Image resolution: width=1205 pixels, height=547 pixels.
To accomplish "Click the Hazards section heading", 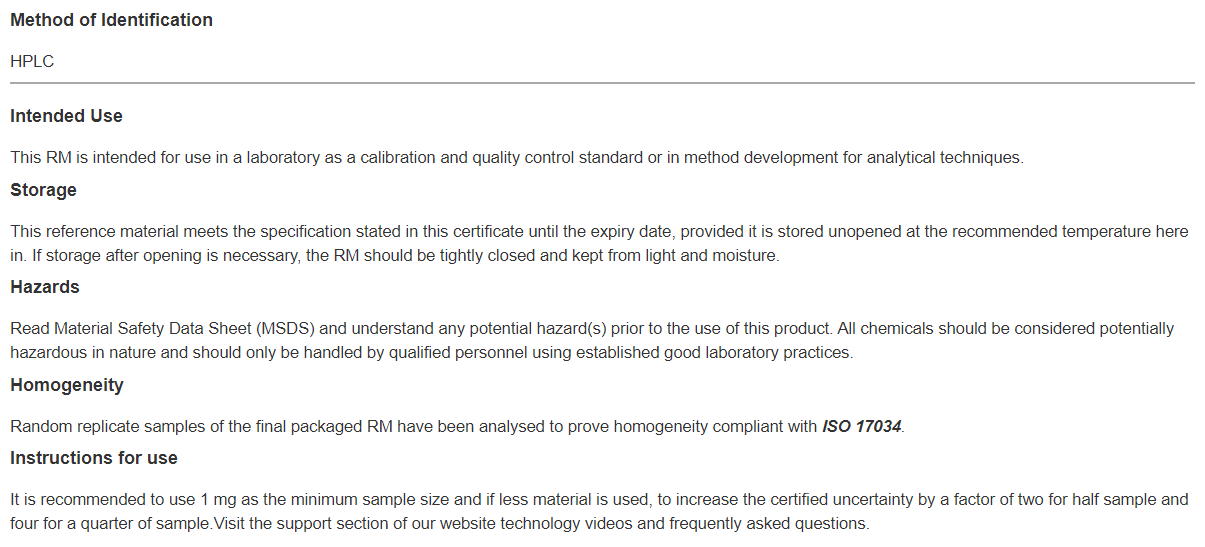I will coord(45,287).
